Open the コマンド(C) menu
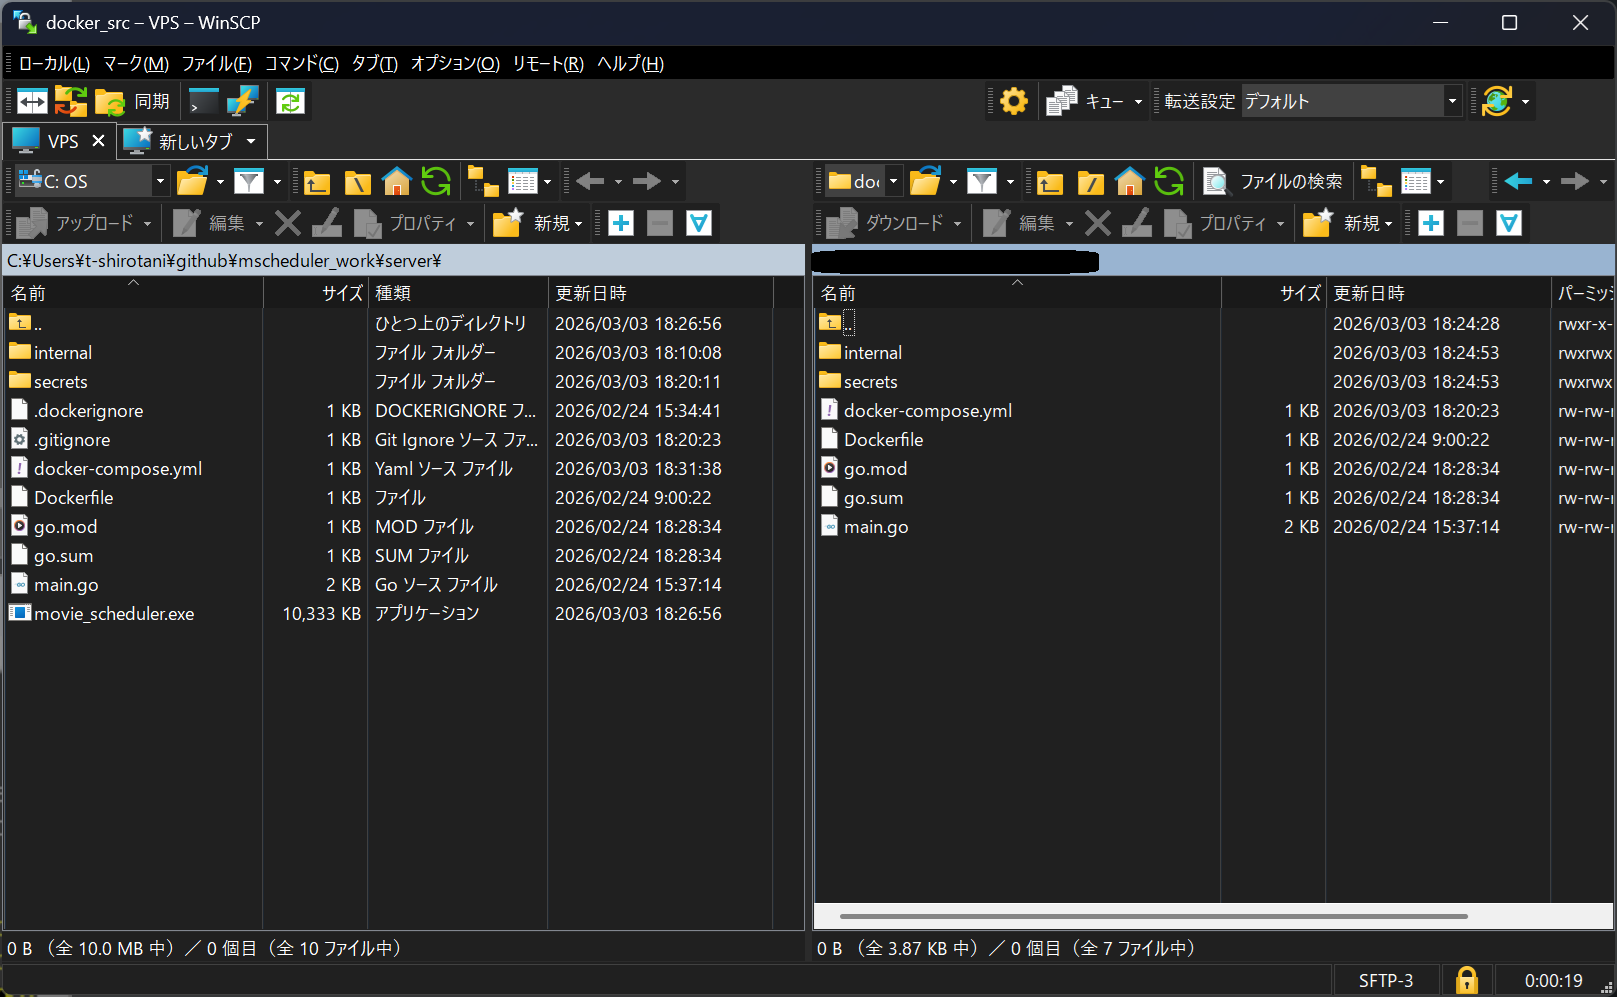1617x997 pixels. click(301, 64)
